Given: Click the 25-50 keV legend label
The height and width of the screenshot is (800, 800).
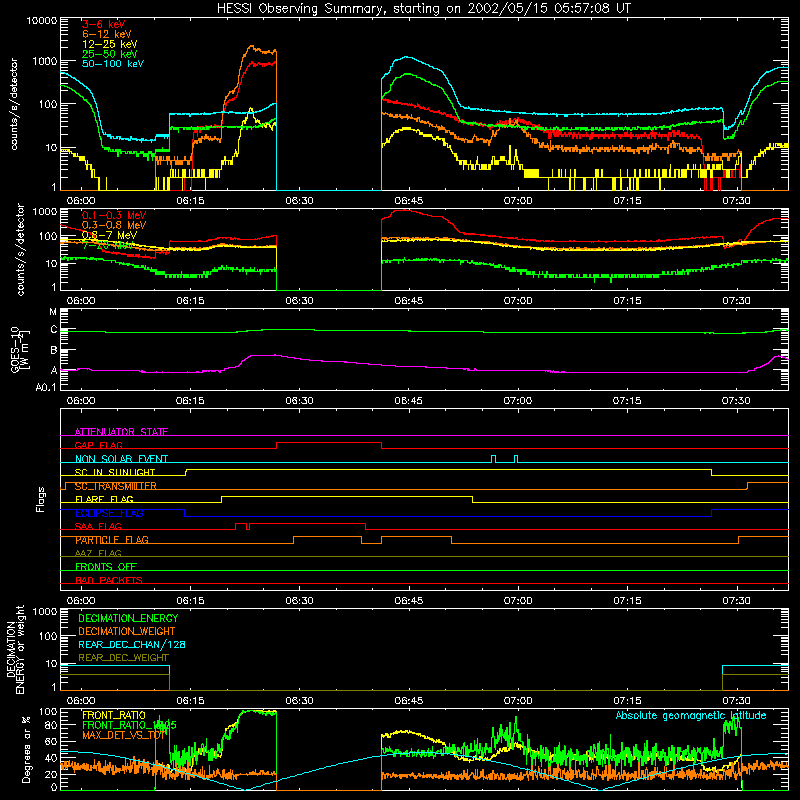Looking at the screenshot, I should (110, 54).
